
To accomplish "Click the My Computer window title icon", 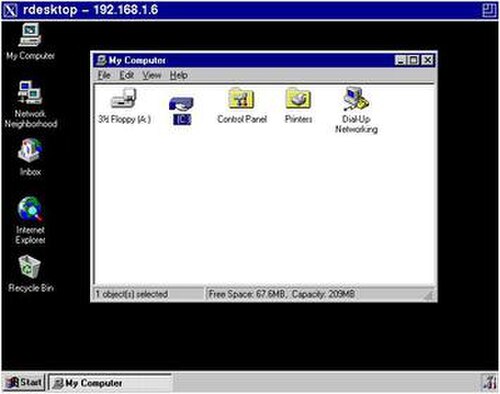I will (x=101, y=60).
